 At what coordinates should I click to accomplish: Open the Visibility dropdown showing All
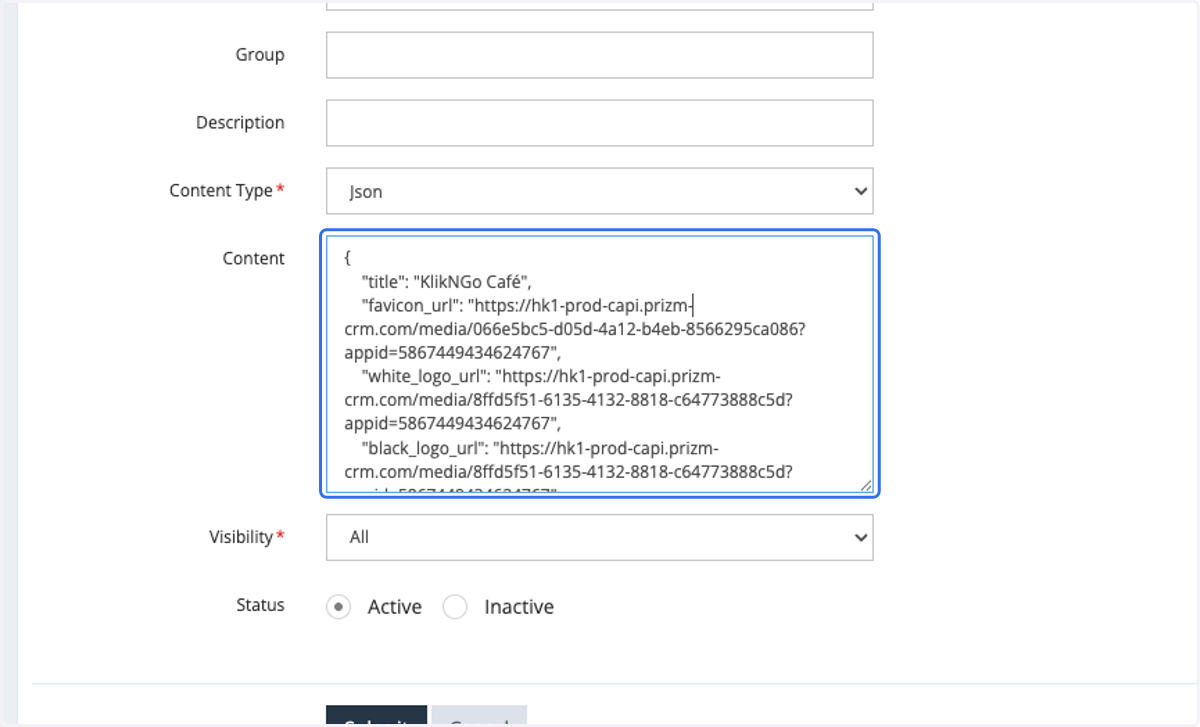tap(599, 537)
